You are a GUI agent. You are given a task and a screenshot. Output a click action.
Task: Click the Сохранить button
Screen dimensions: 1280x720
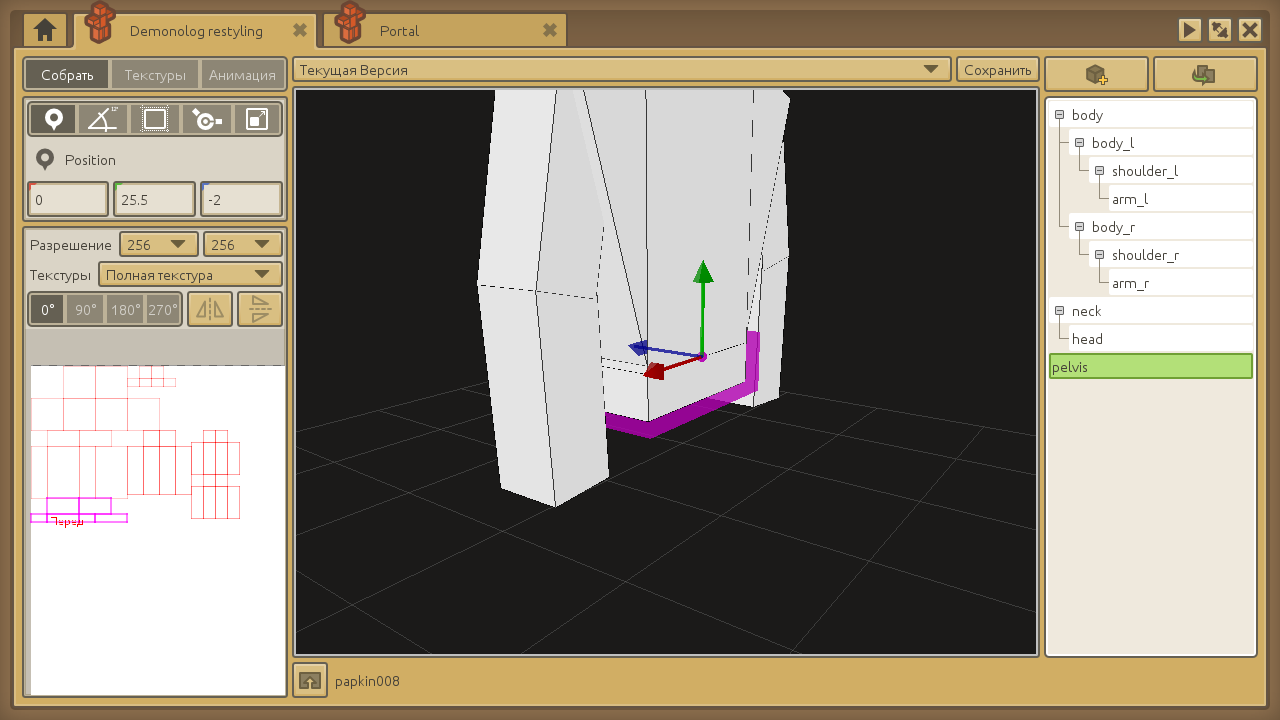point(998,70)
